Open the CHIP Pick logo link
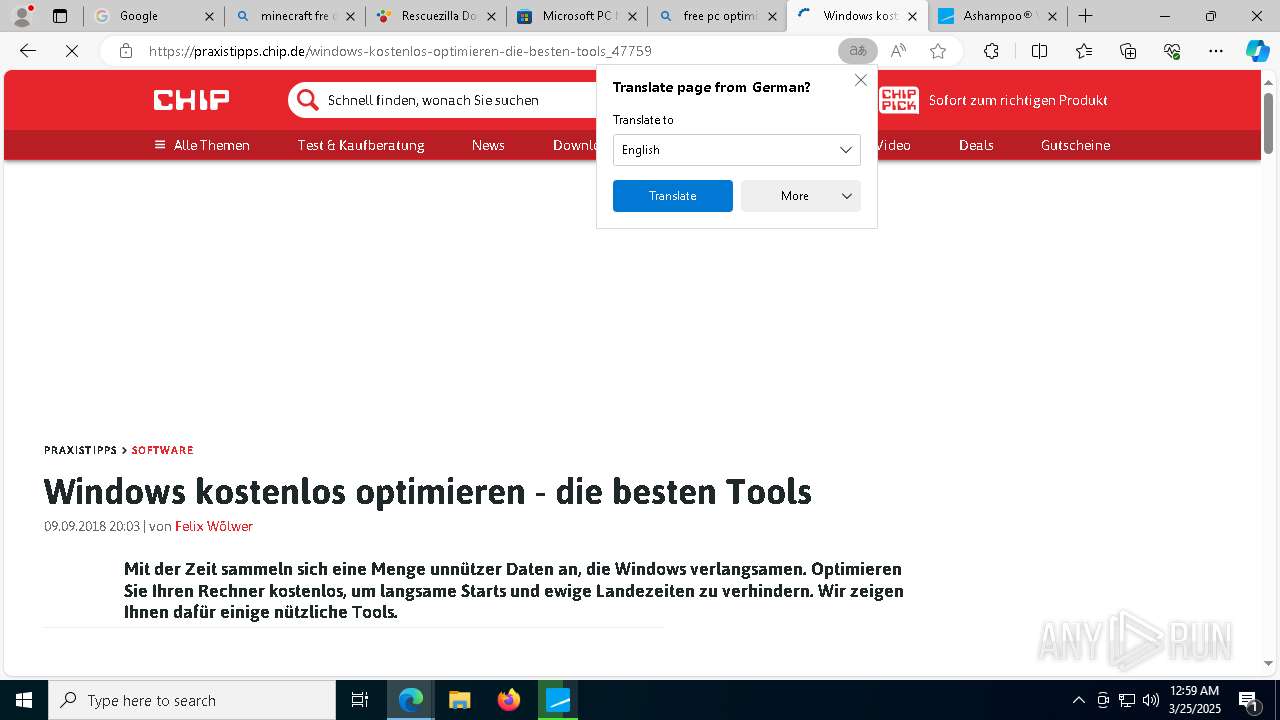This screenshot has height=720, width=1280. point(899,100)
